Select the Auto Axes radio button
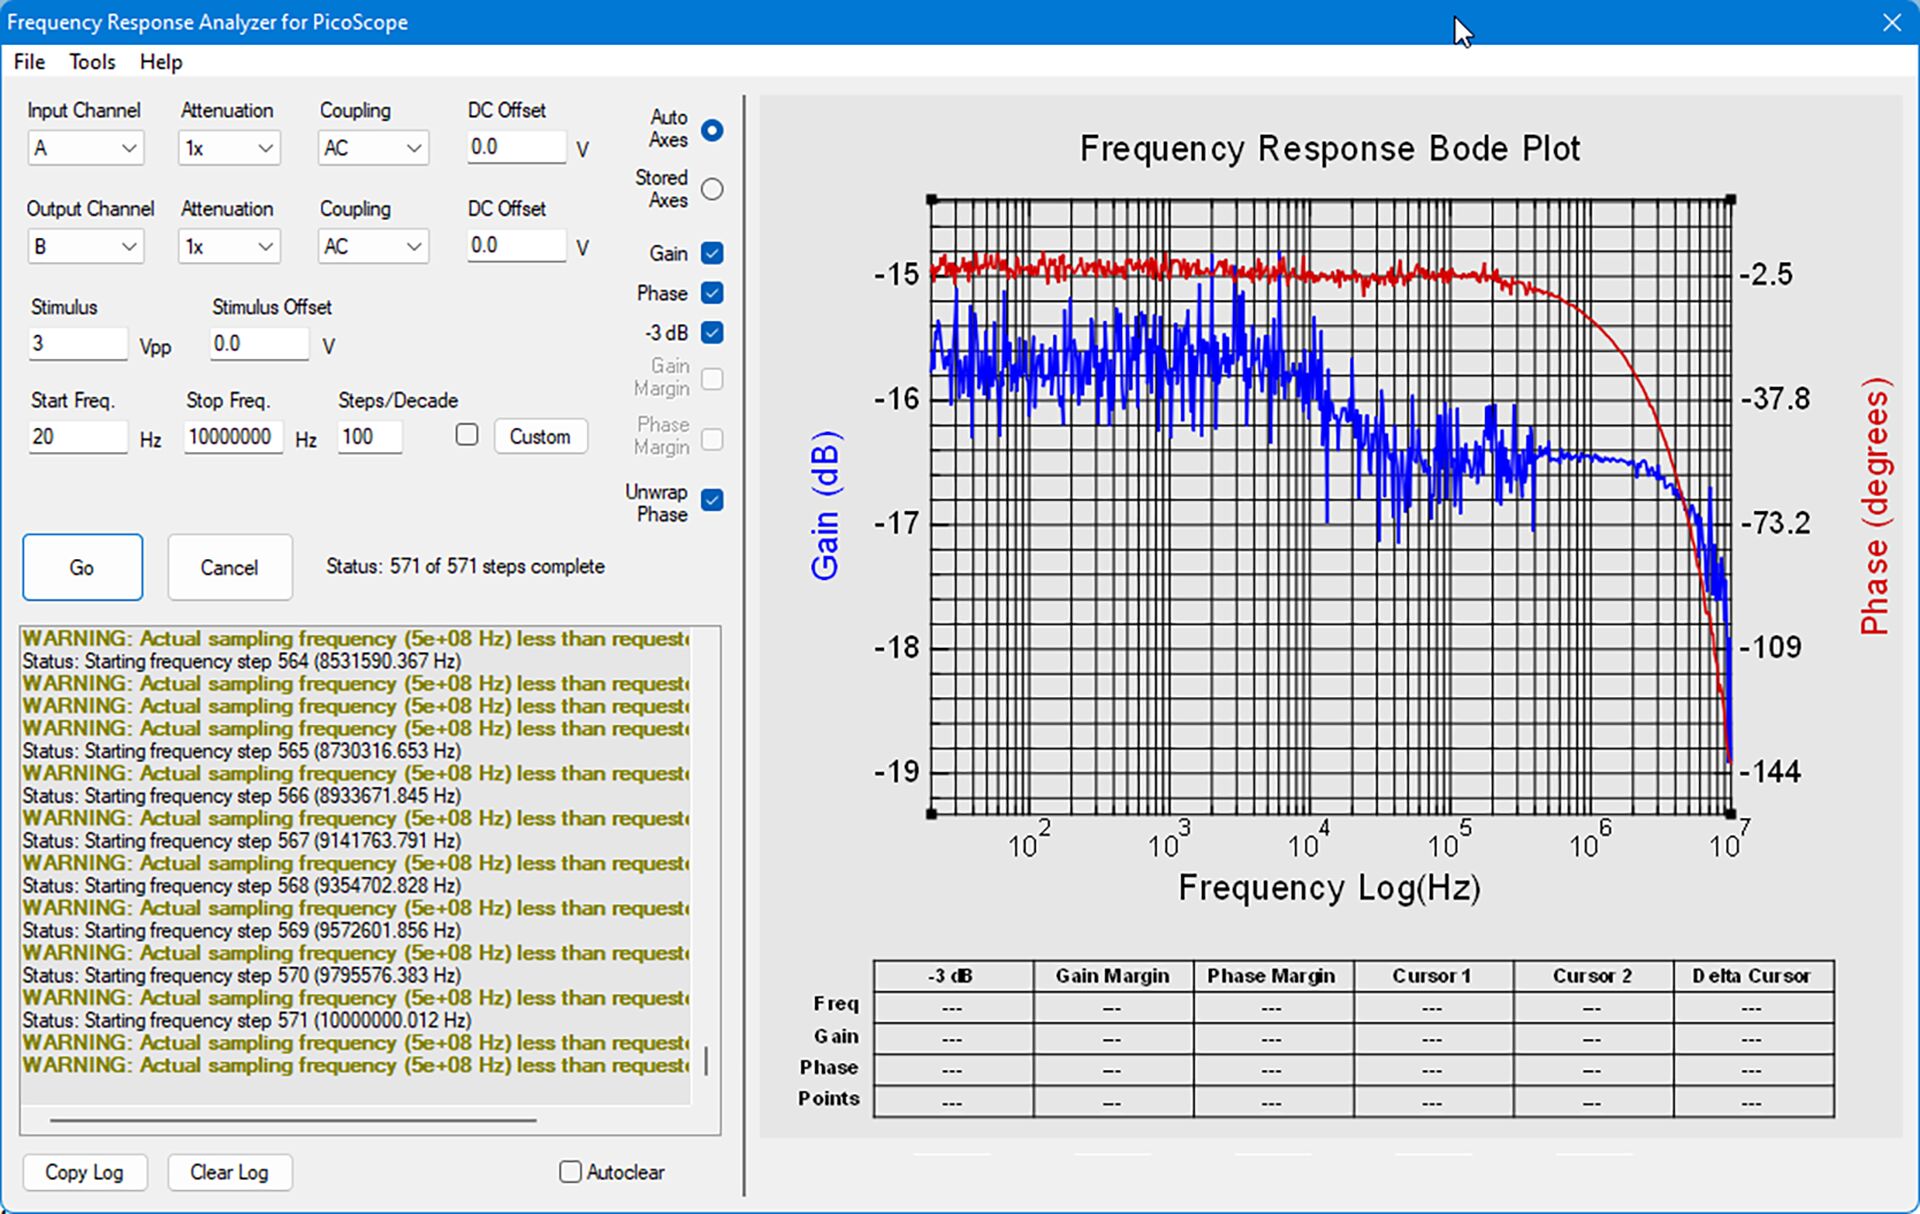 pyautogui.click(x=712, y=130)
